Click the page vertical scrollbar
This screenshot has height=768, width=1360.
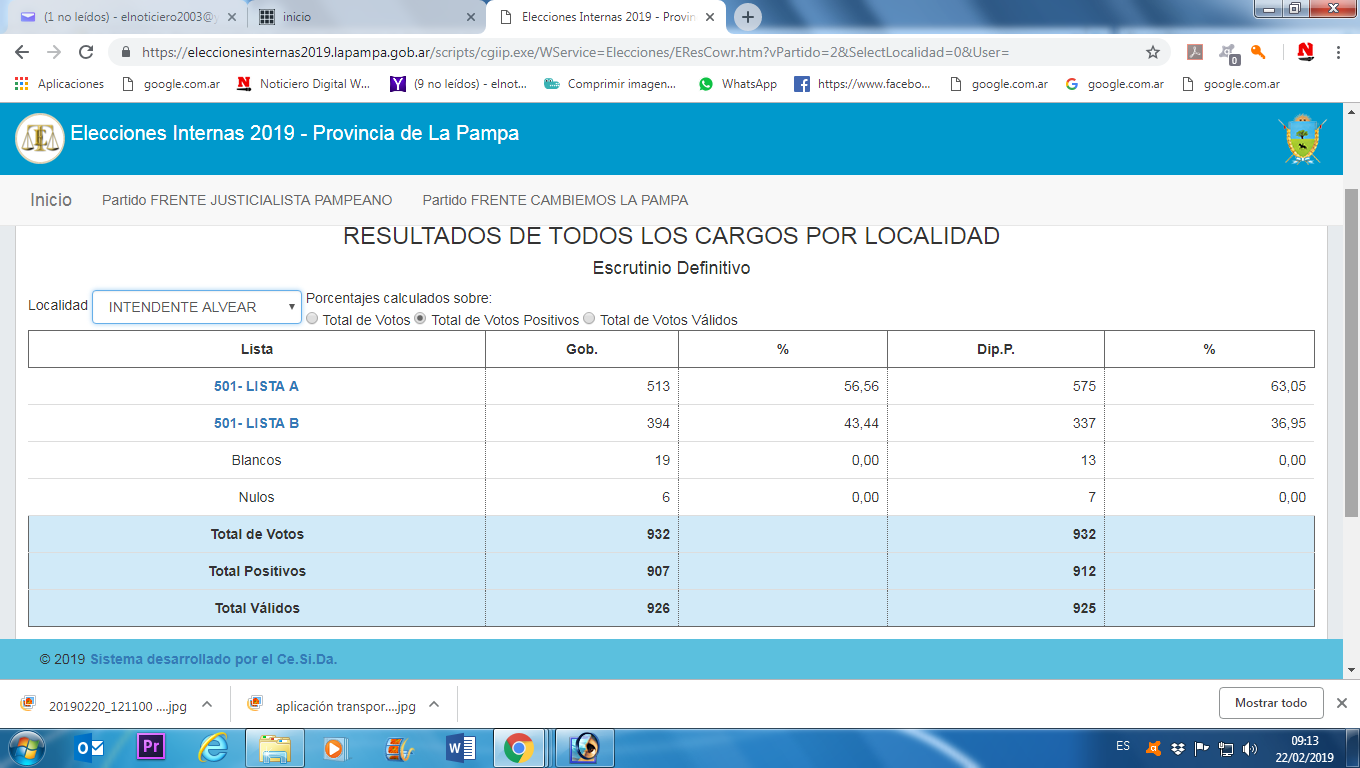[1351, 352]
